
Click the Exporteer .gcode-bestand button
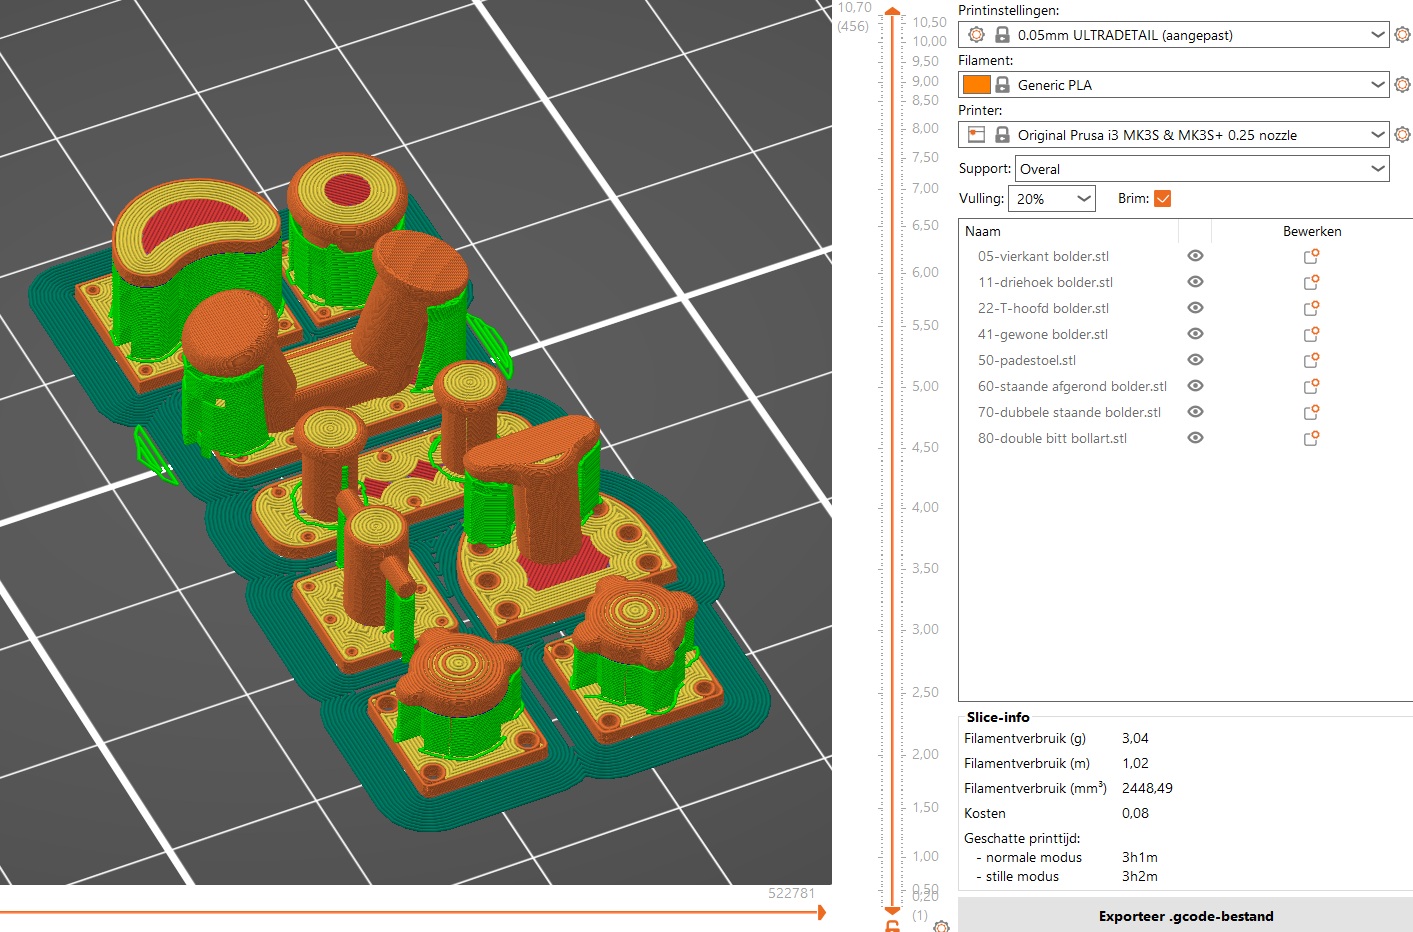(1185, 915)
